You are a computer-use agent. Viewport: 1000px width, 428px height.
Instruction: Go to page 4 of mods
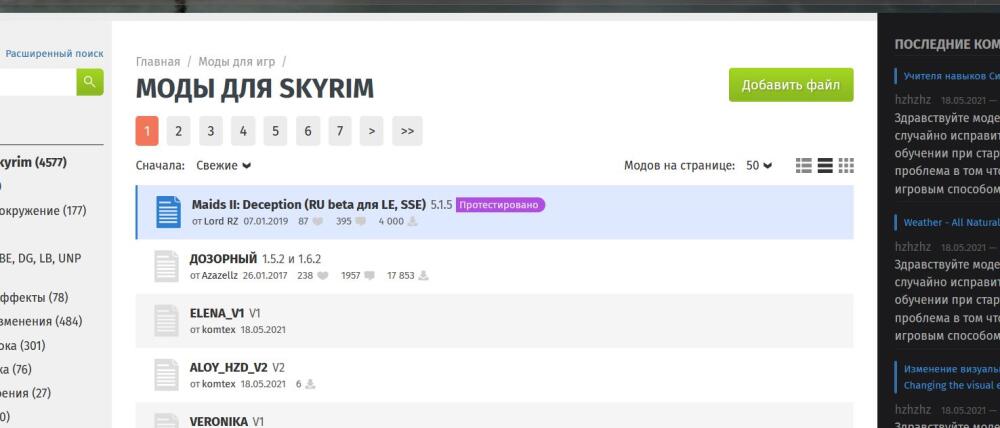[243, 131]
